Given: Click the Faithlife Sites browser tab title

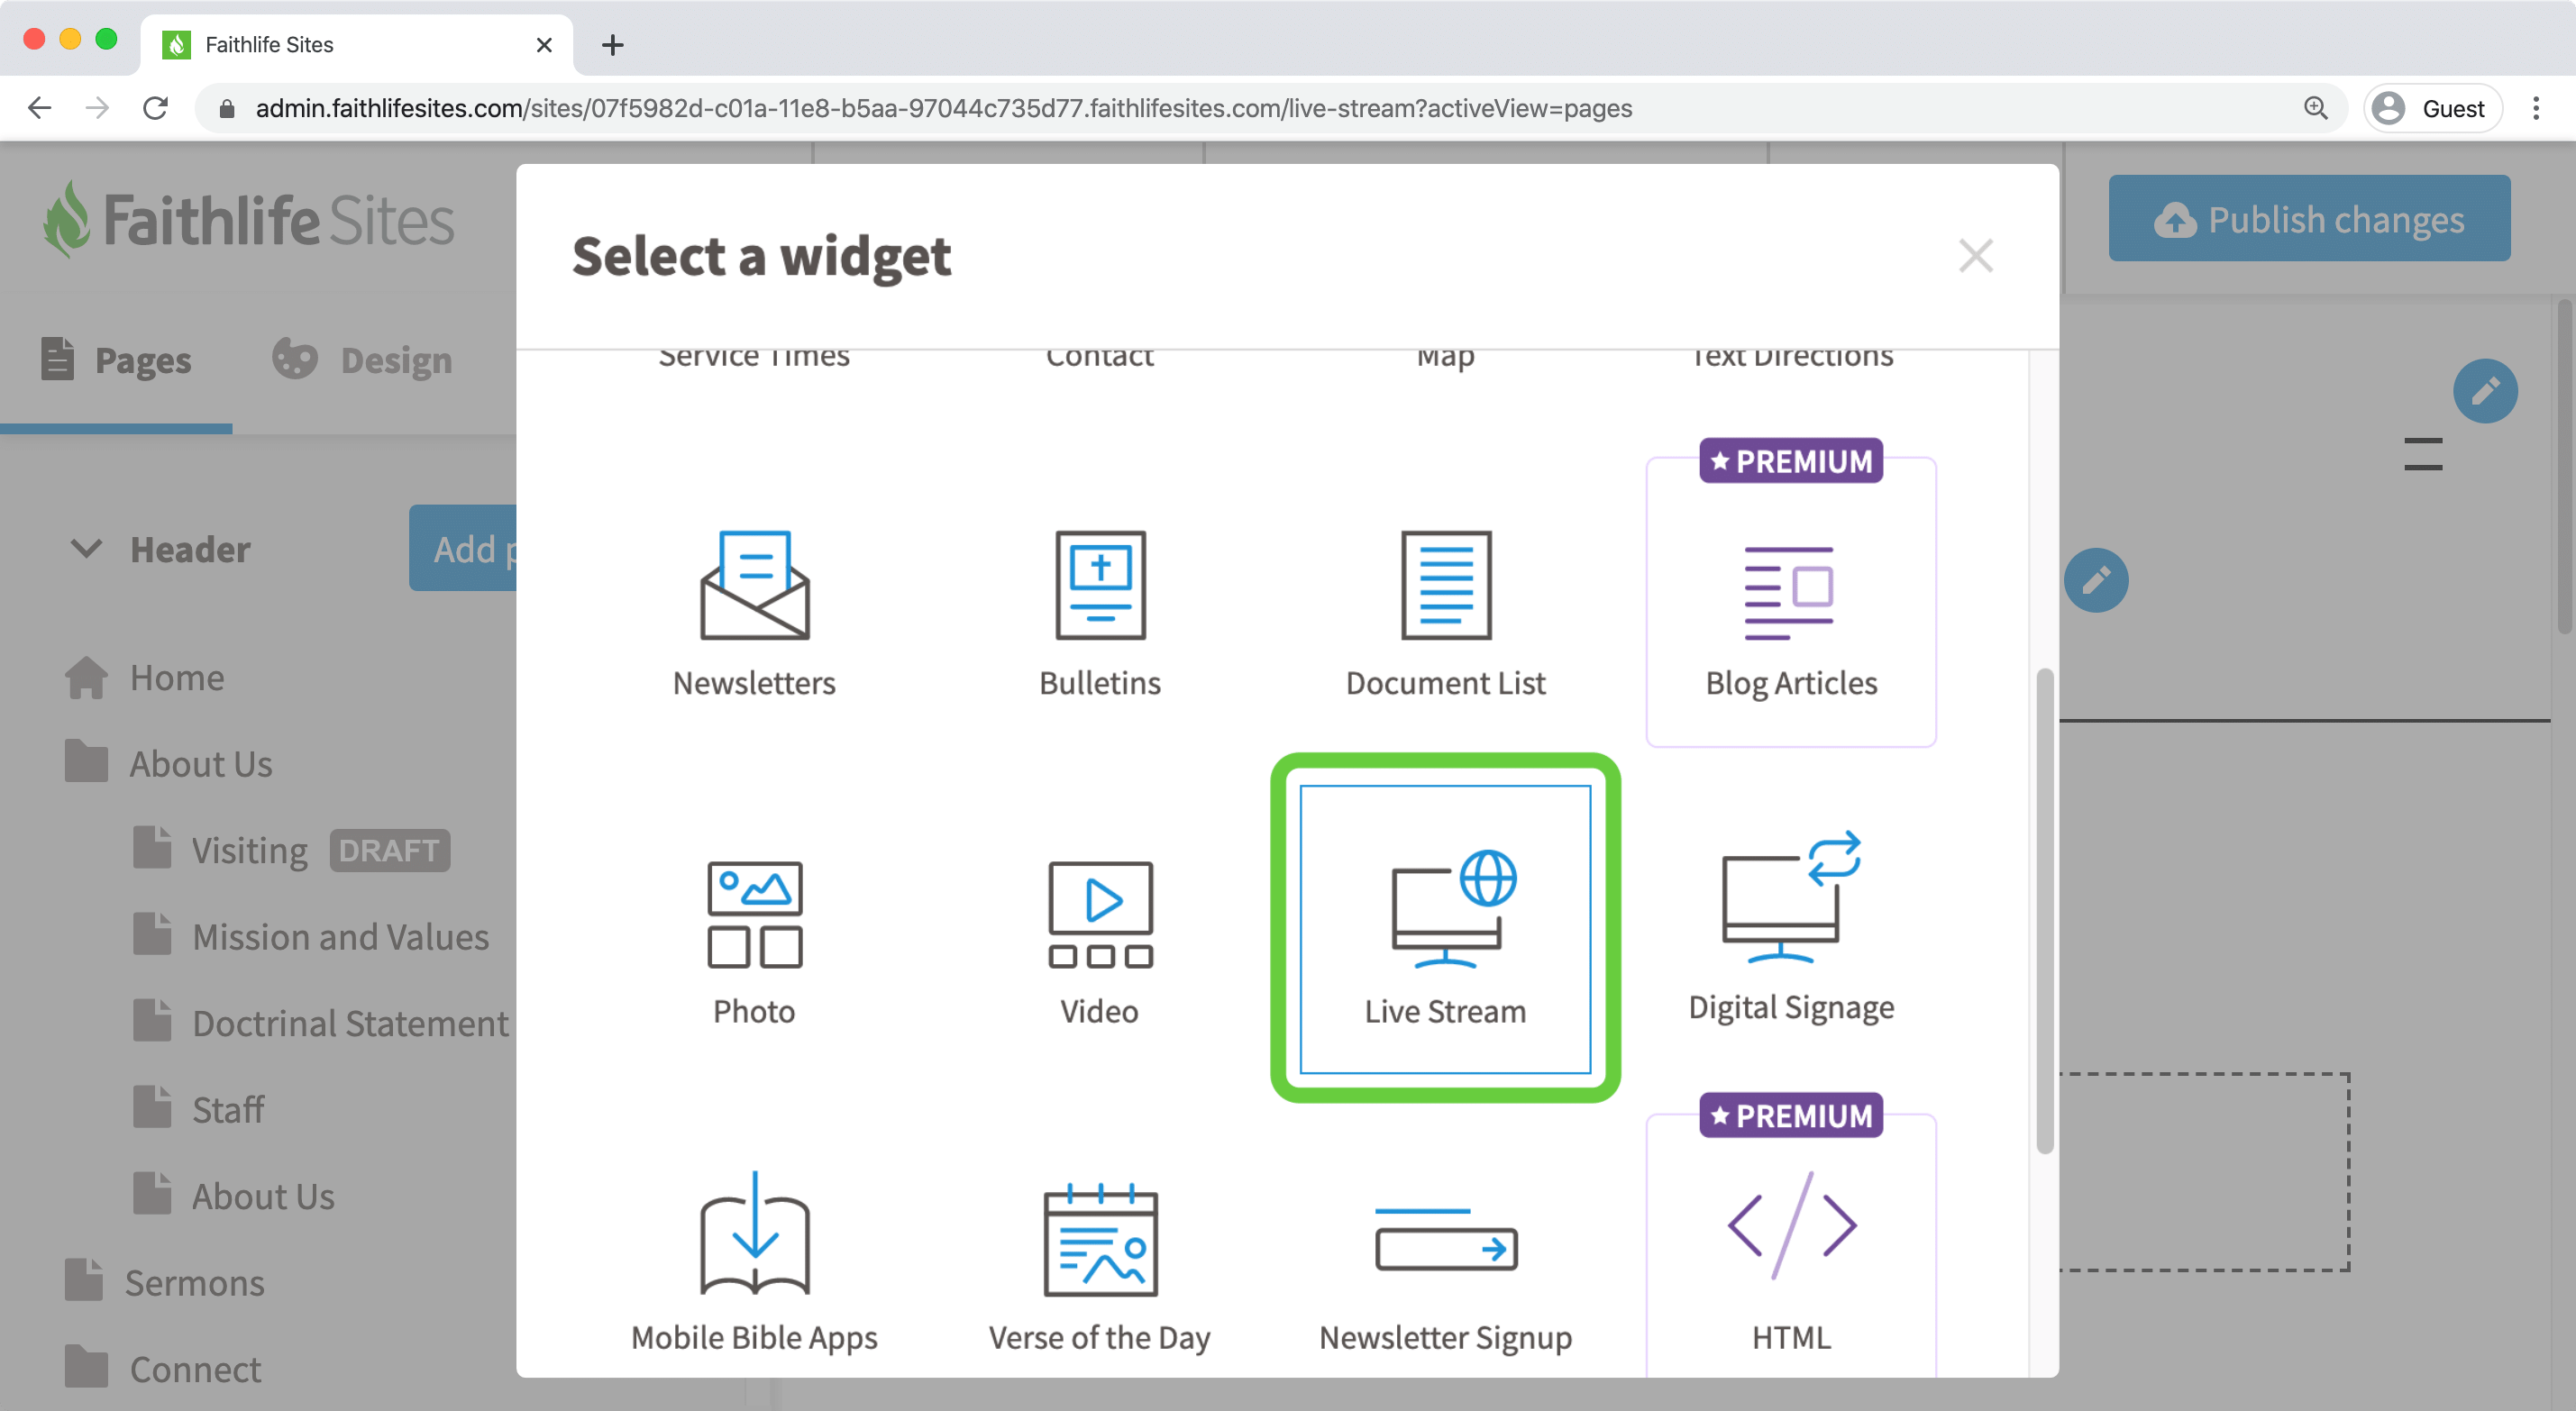Looking at the screenshot, I should click(269, 45).
